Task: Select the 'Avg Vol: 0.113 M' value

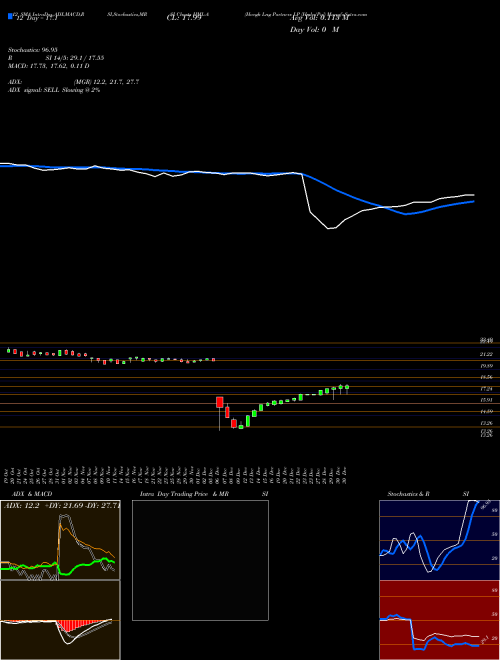Action: coord(320,18)
